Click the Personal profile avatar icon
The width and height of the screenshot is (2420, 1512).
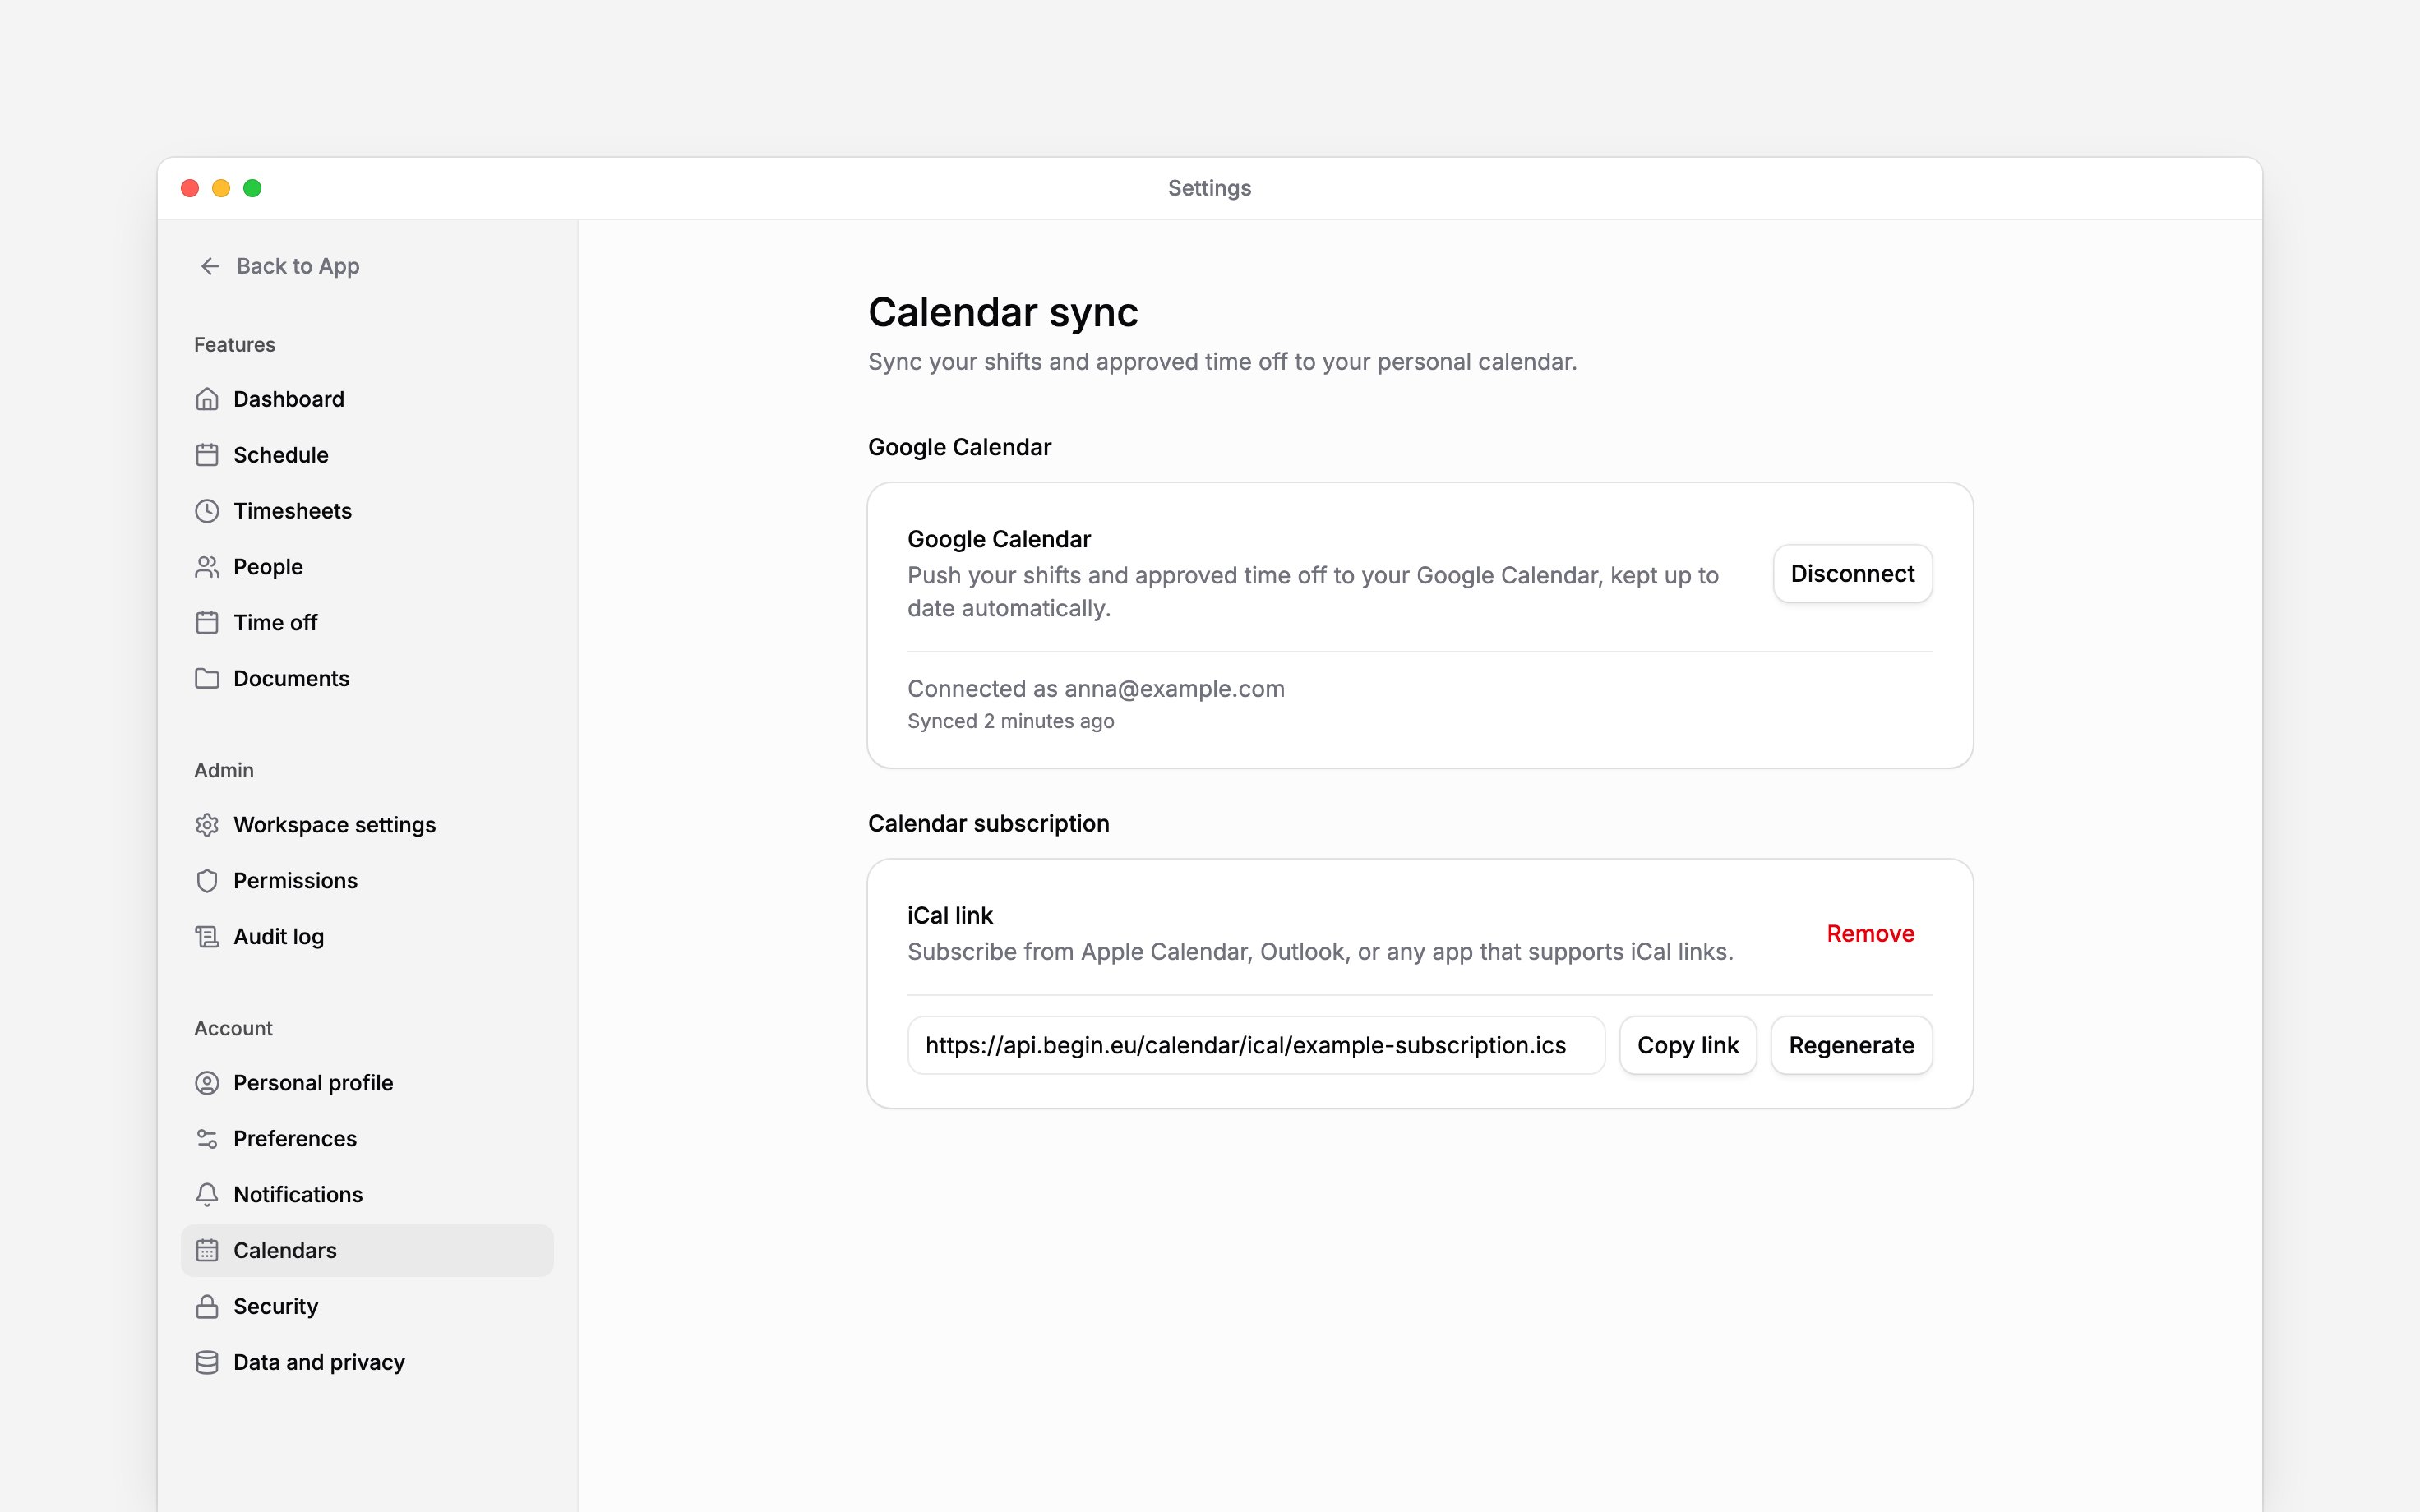pyautogui.click(x=207, y=1083)
